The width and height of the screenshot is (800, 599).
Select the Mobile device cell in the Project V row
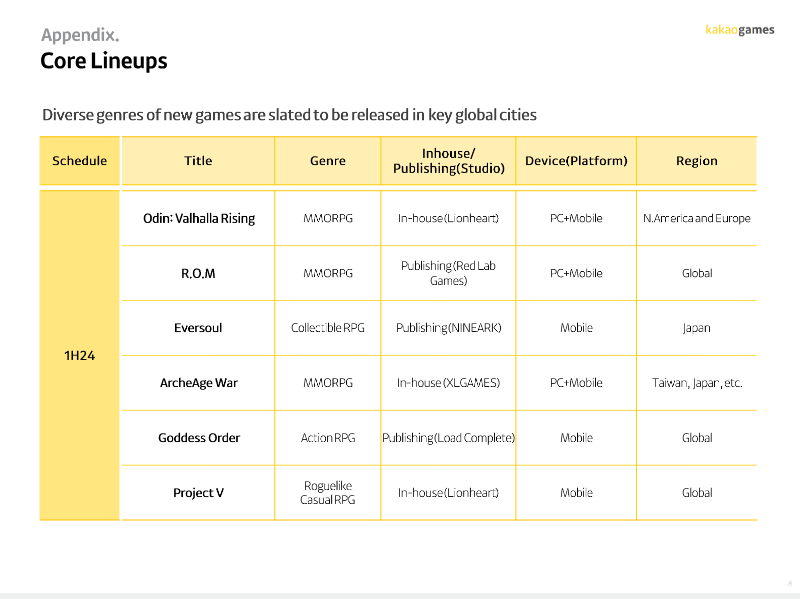tap(576, 493)
